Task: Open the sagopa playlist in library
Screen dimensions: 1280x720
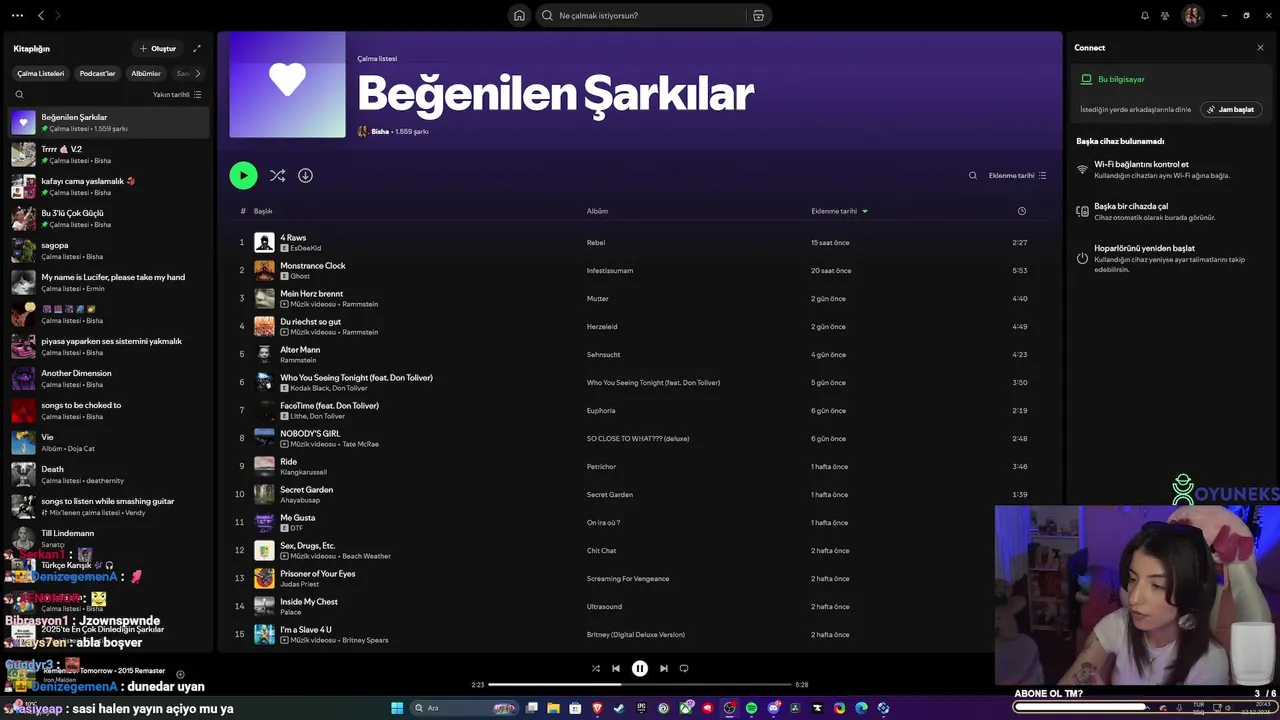Action: (x=108, y=250)
